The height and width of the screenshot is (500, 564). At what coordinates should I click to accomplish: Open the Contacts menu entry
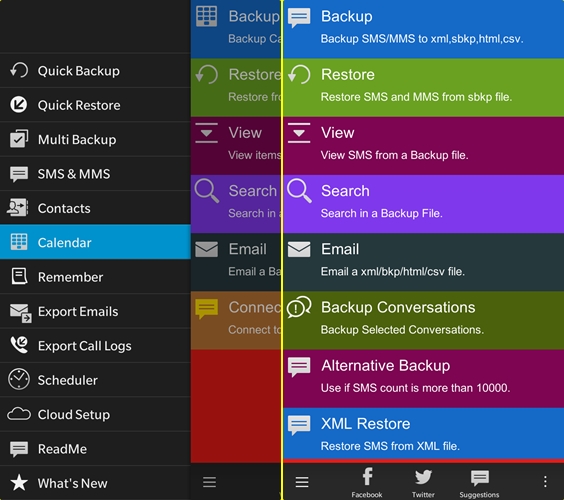click(x=95, y=208)
